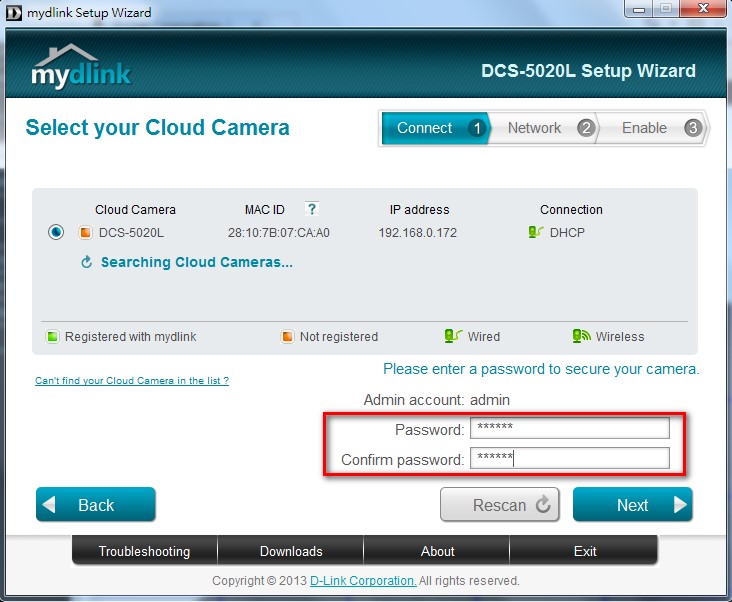
Task: Click the IP address column header
Action: tap(419, 210)
